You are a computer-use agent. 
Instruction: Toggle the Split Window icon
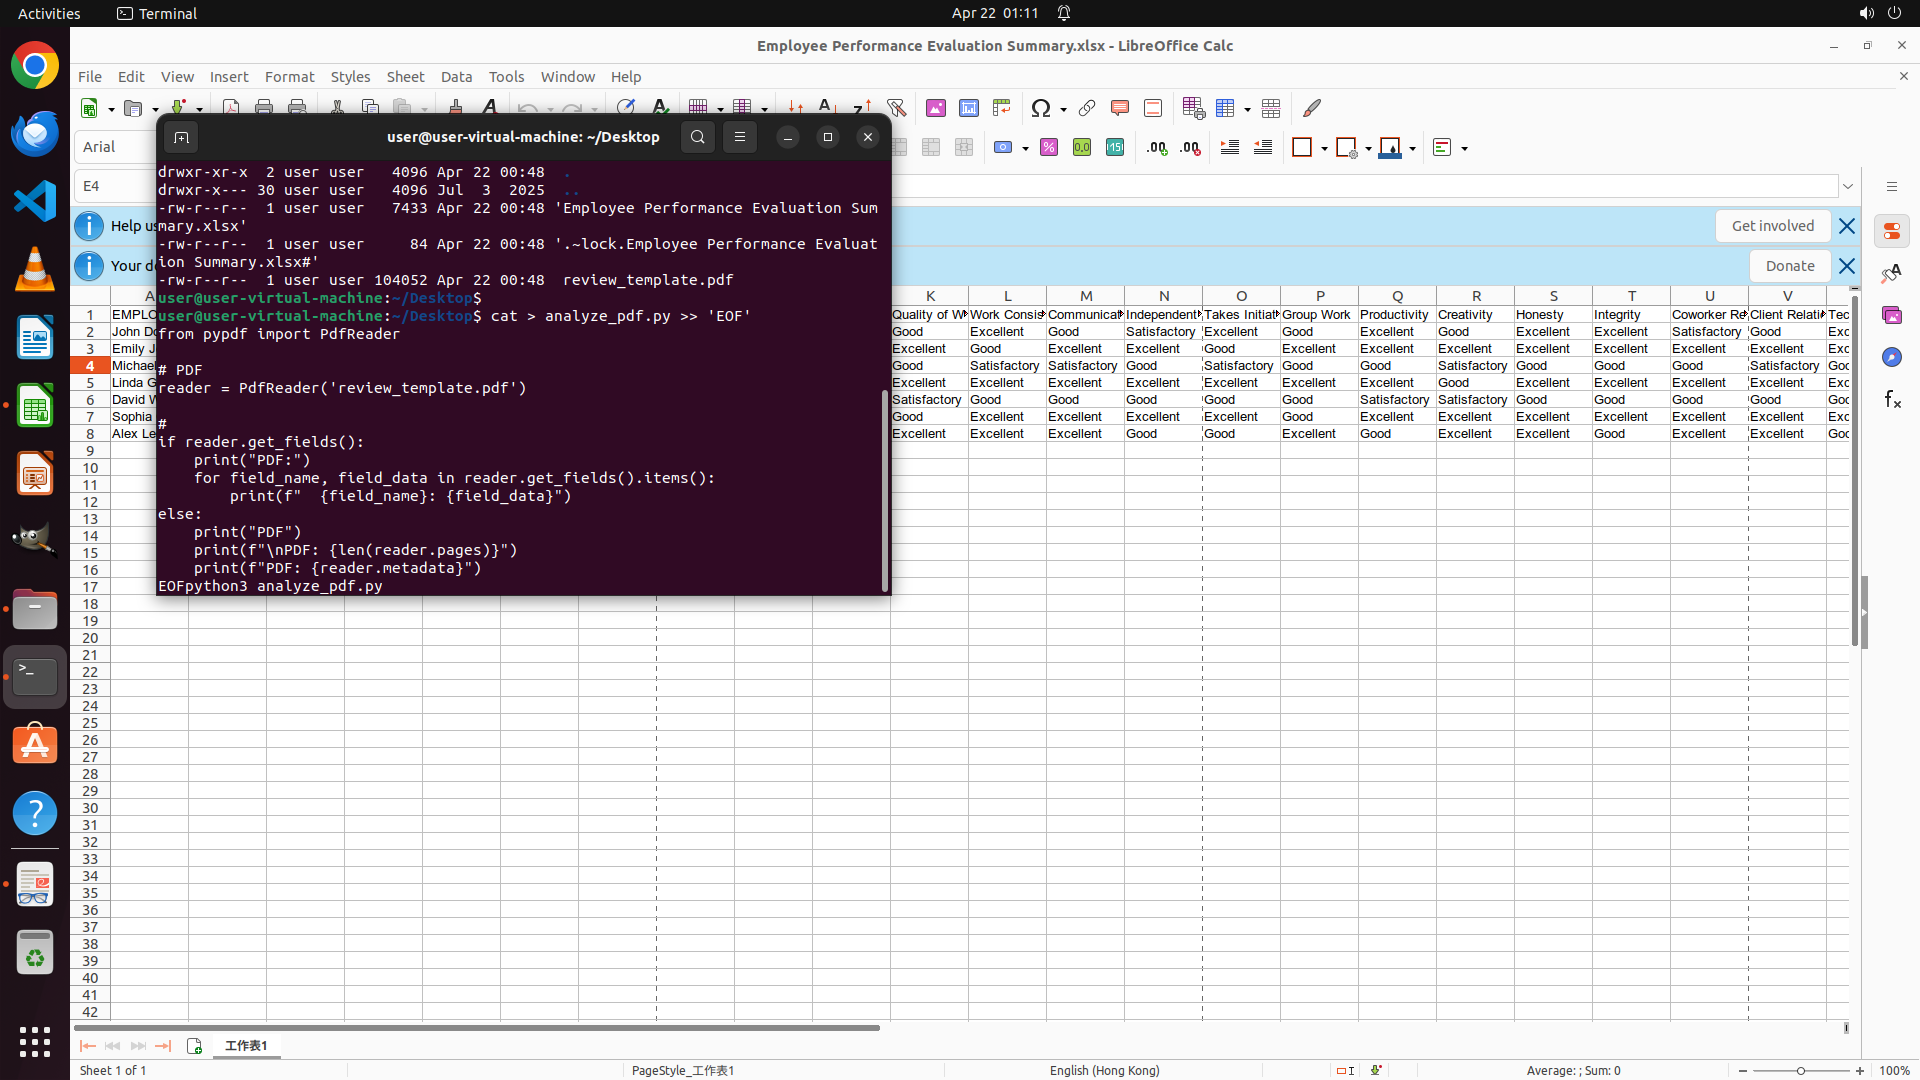[1271, 108]
